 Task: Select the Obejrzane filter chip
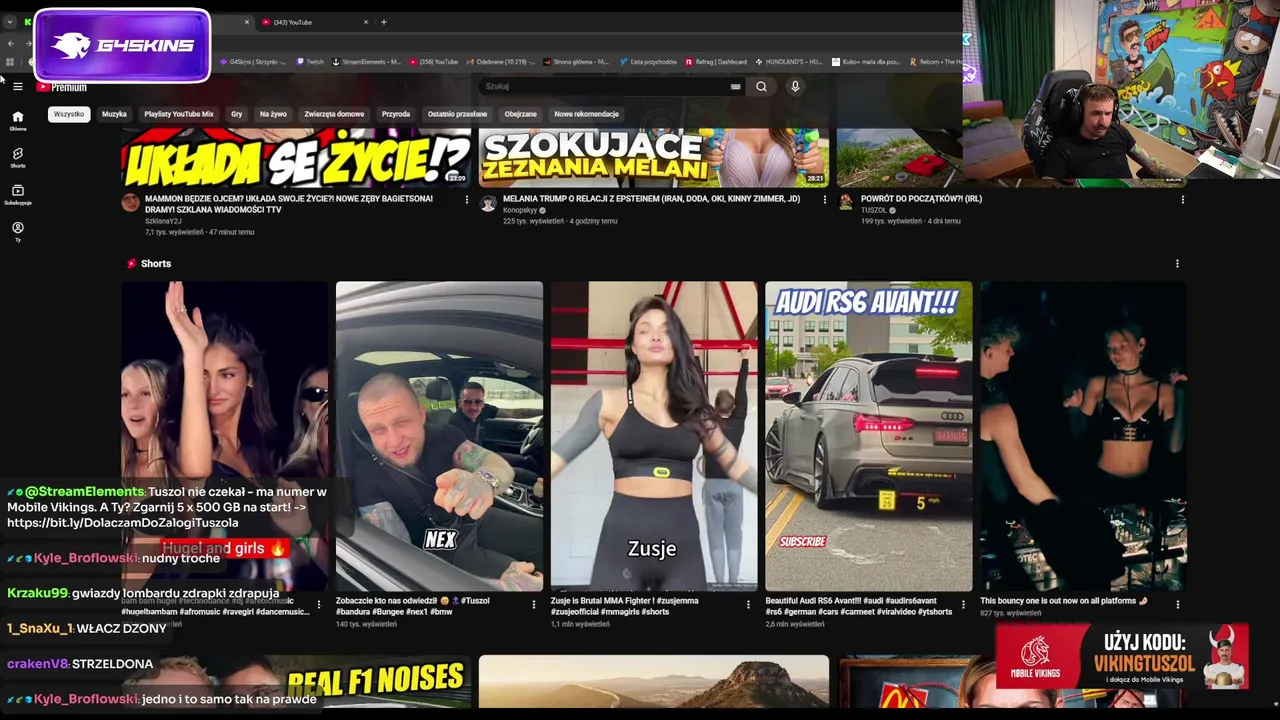coord(521,114)
